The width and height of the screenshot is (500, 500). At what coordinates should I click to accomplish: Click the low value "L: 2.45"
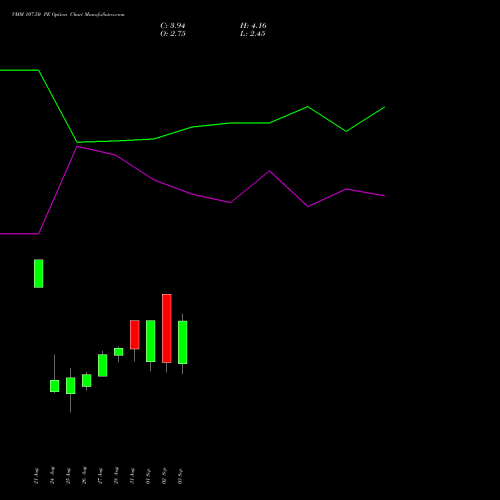[x=252, y=34]
